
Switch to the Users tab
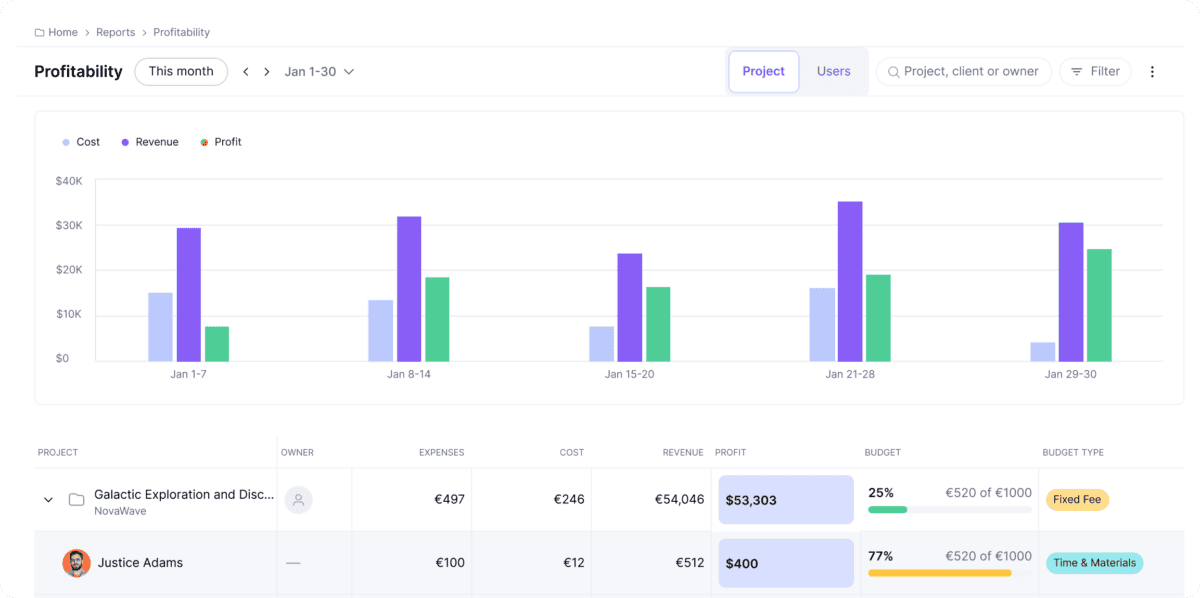tap(834, 72)
